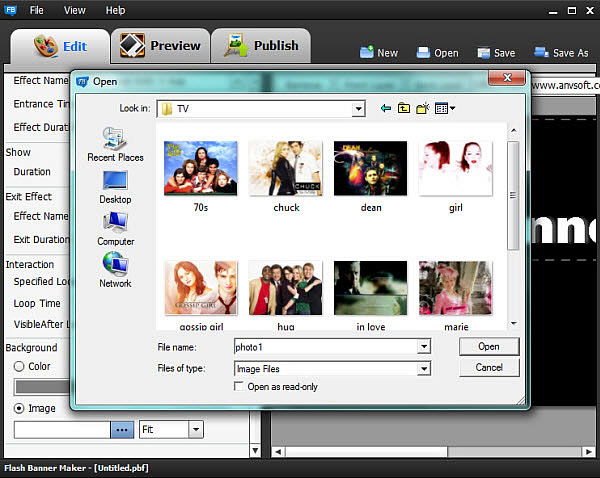Click the Save As toolbar icon
Viewport: 600px width, 478px height.
tap(541, 52)
